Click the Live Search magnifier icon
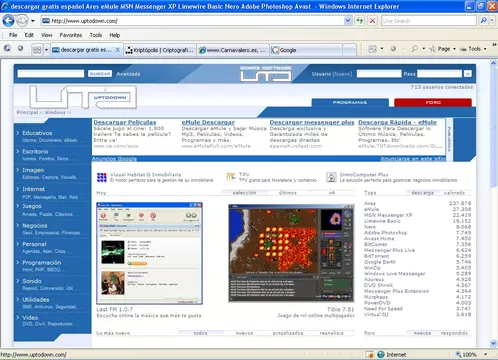This screenshot has height=360, width=498. [483, 21]
